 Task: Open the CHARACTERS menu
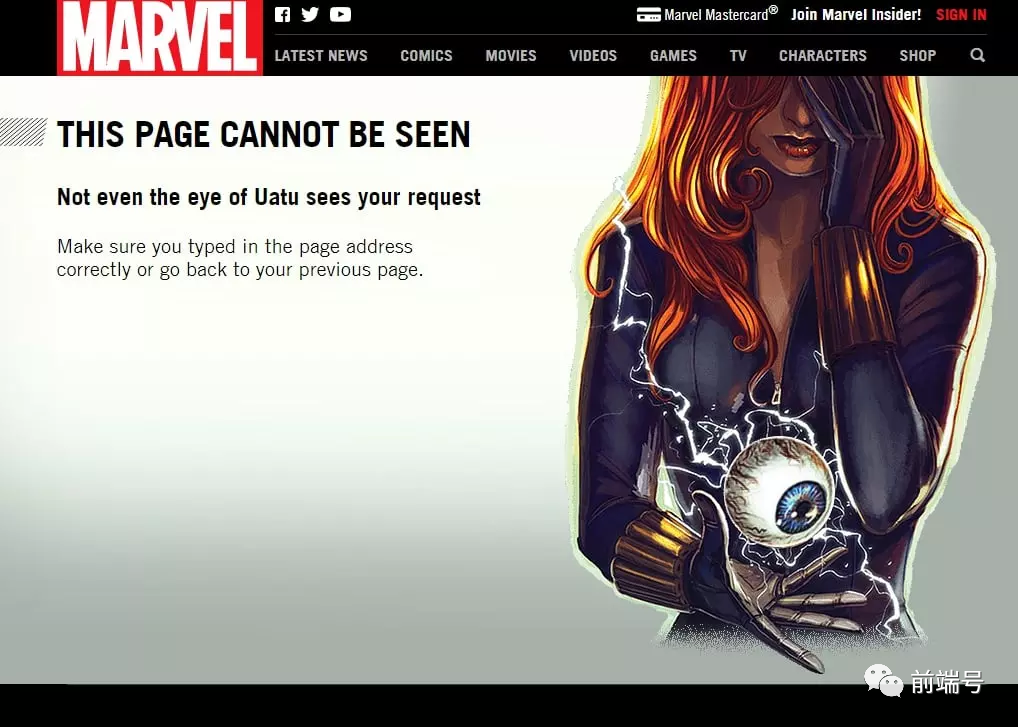point(823,56)
